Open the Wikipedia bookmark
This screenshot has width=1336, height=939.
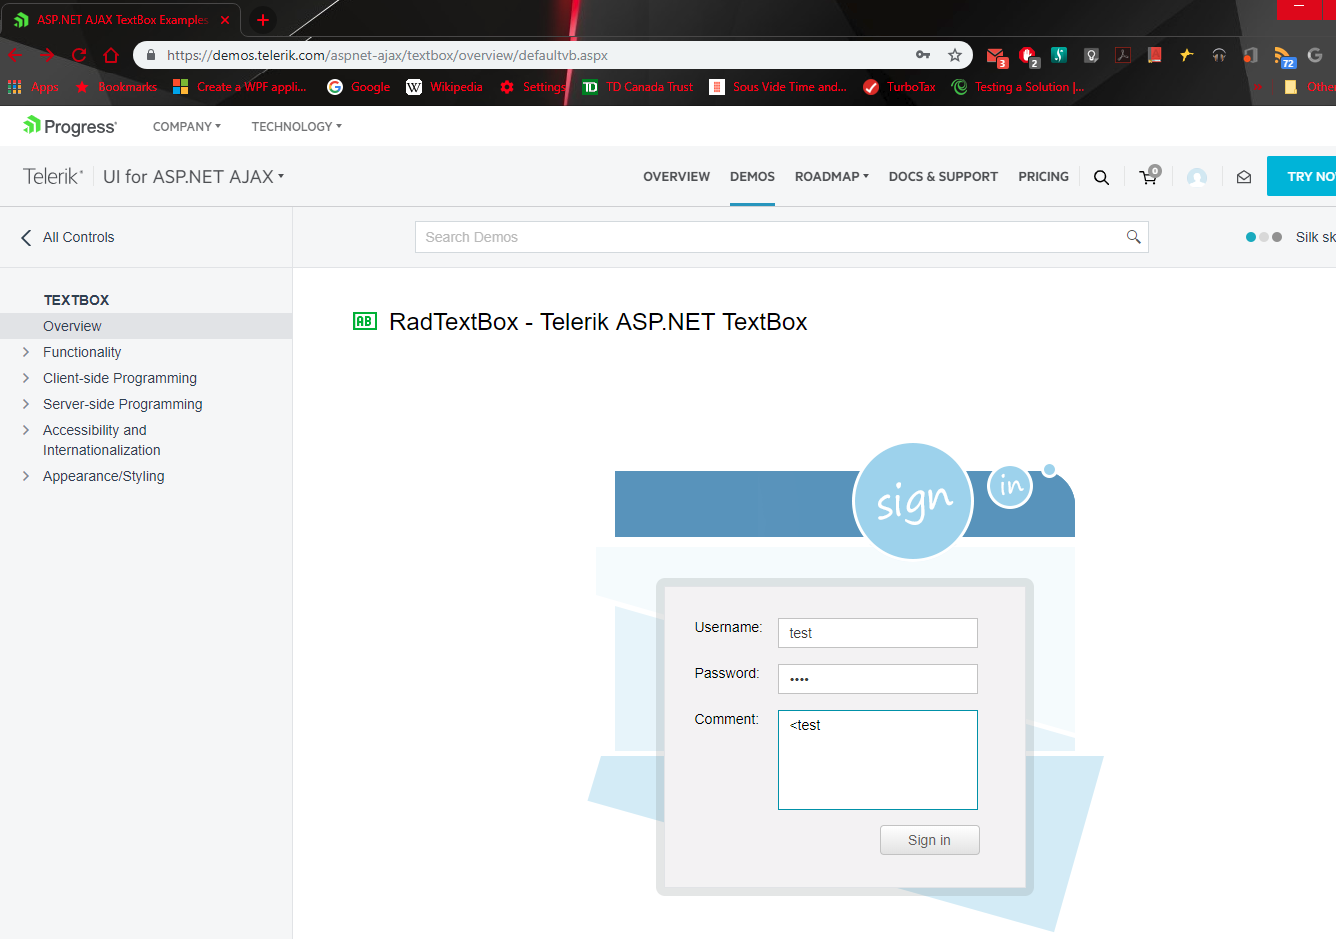point(444,87)
